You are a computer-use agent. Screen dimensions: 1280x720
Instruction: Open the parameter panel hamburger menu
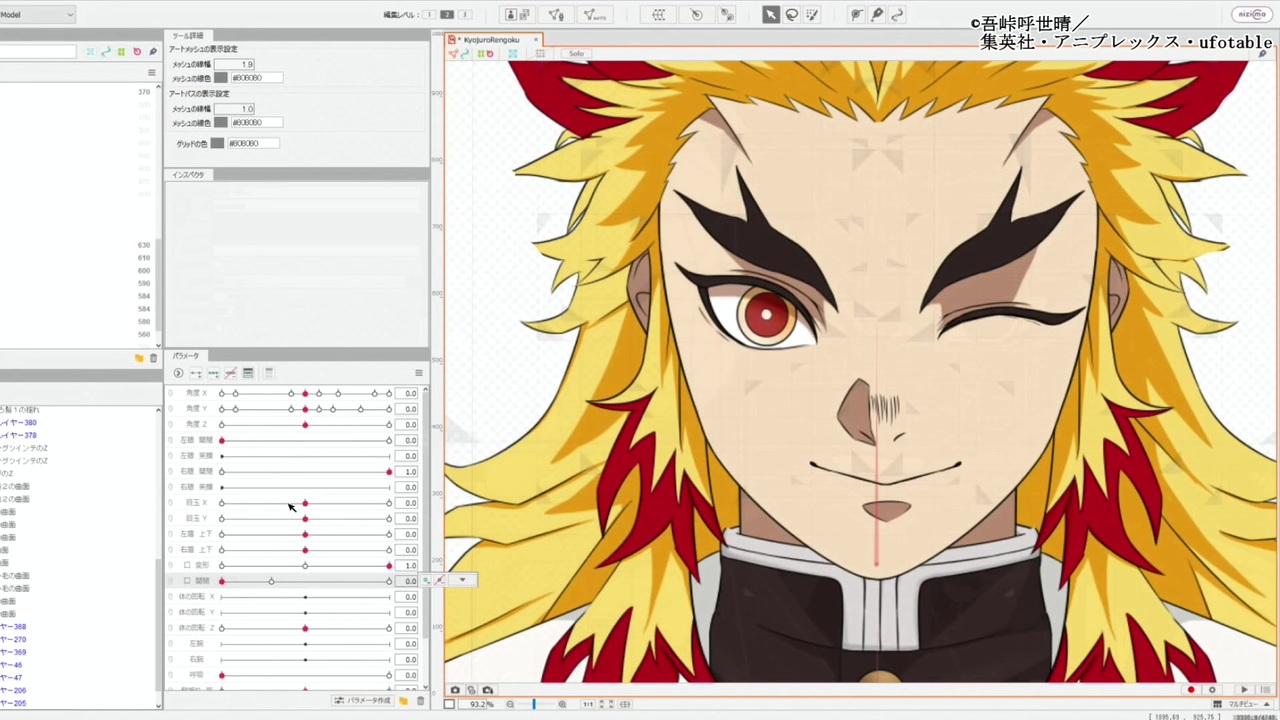419,373
